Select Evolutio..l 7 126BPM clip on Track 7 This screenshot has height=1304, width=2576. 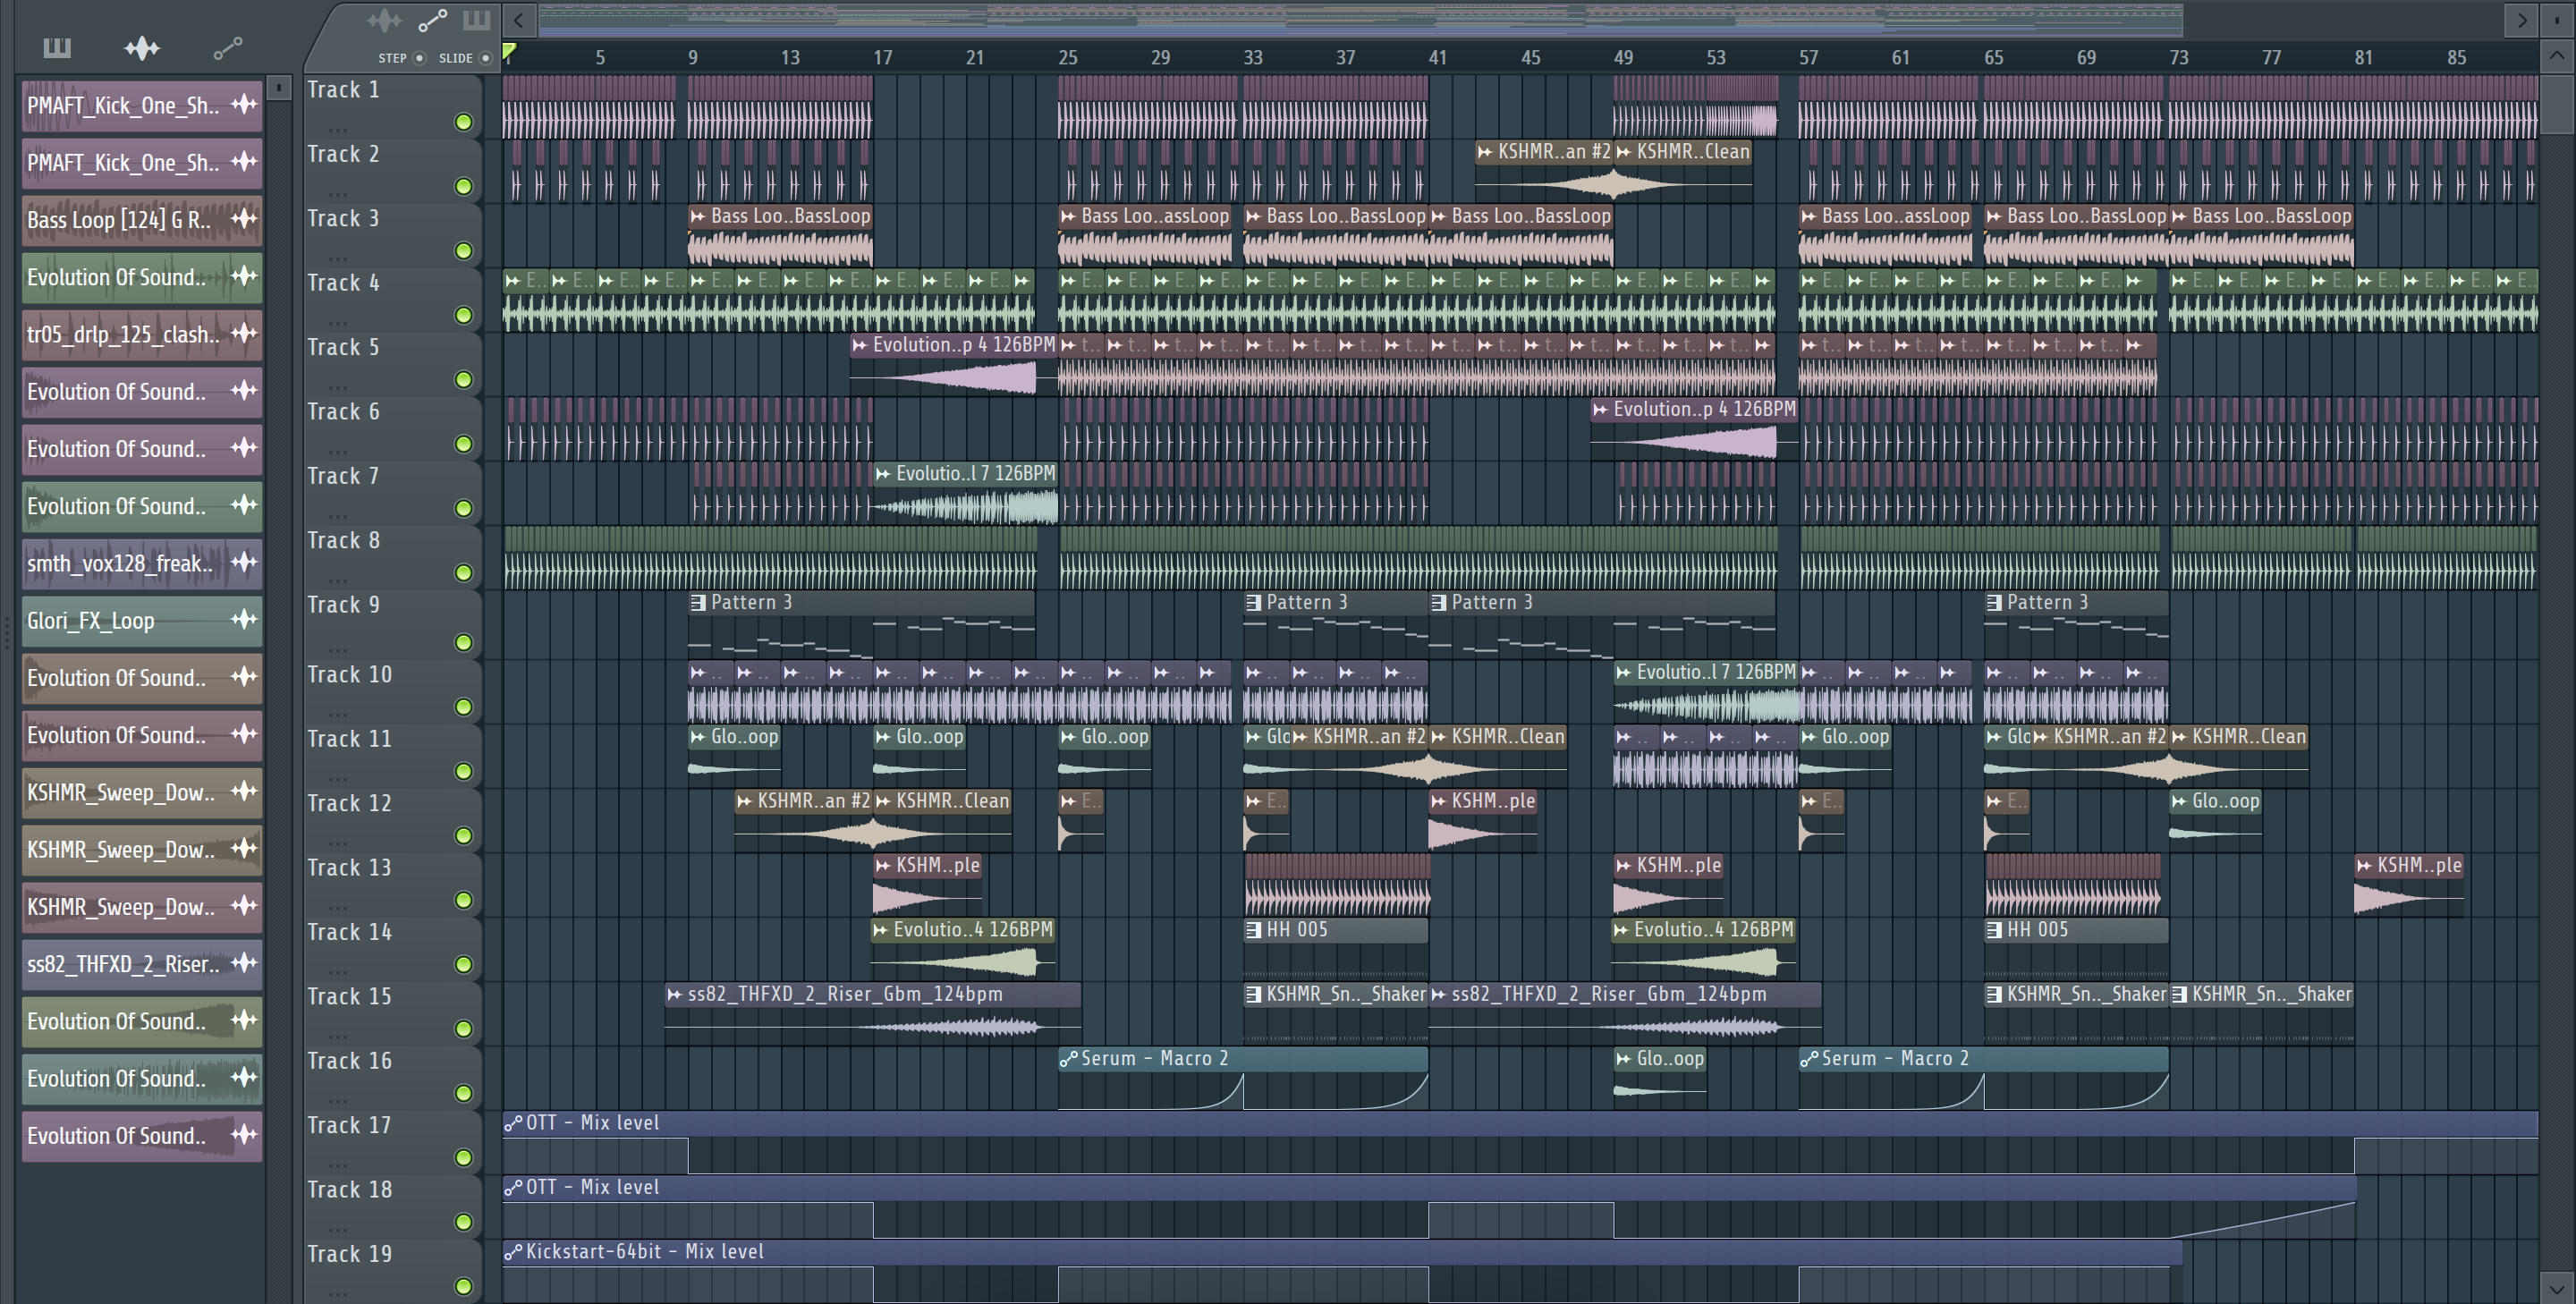click(x=966, y=493)
